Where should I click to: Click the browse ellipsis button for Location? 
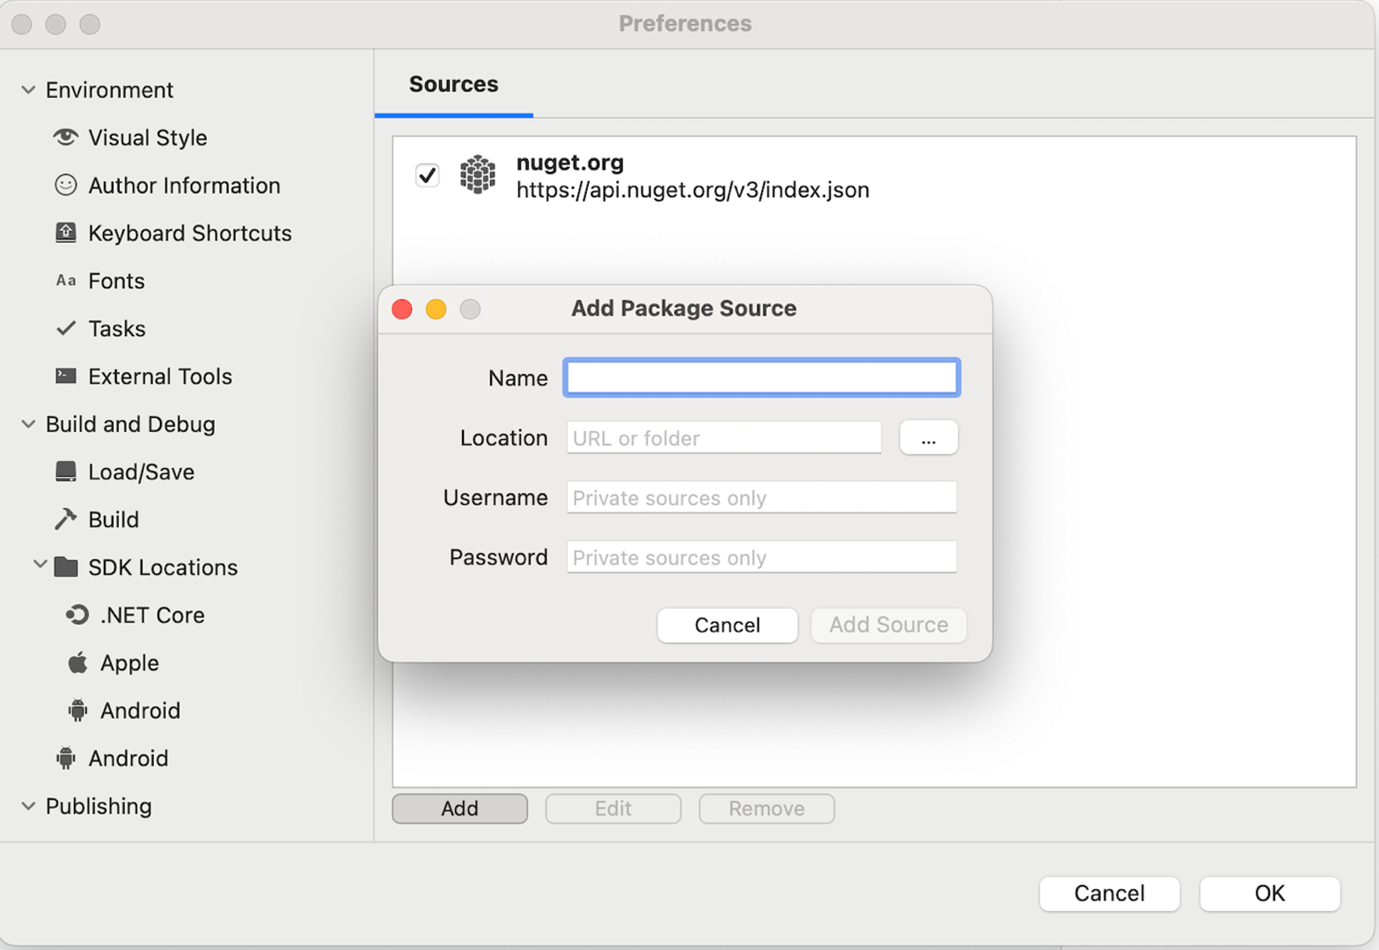click(928, 438)
